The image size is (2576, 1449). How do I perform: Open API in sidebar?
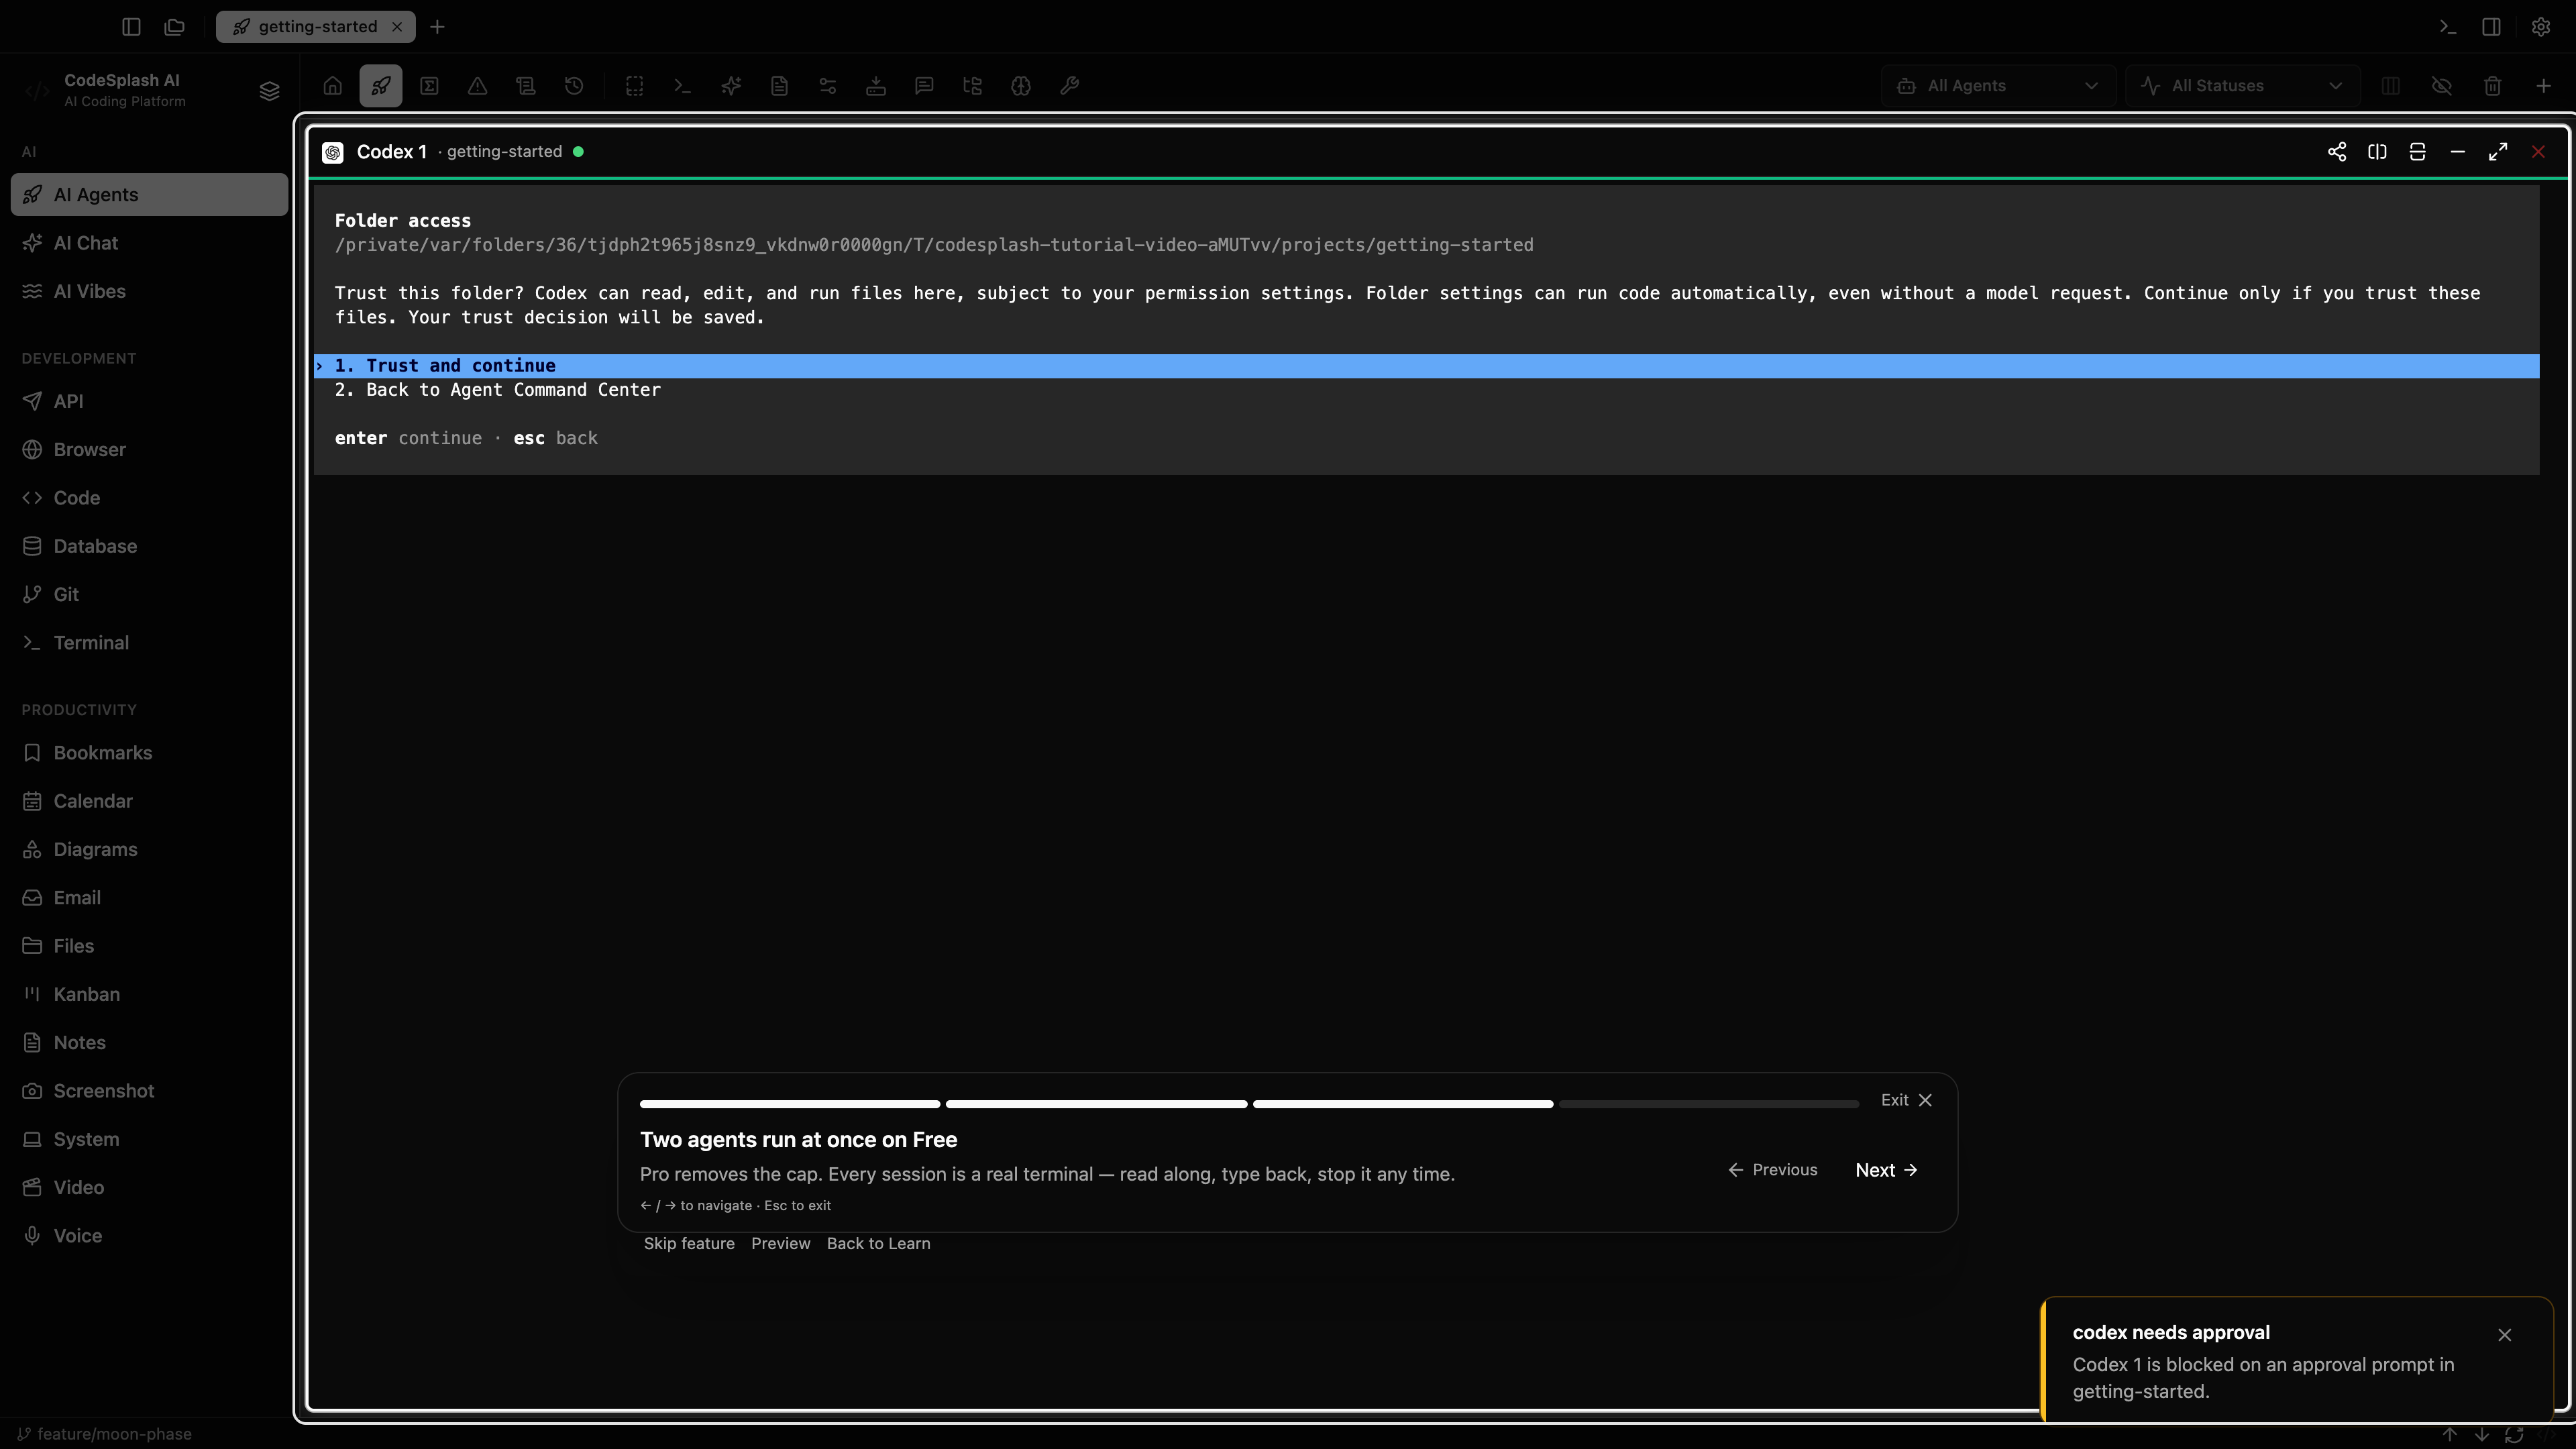[150, 401]
